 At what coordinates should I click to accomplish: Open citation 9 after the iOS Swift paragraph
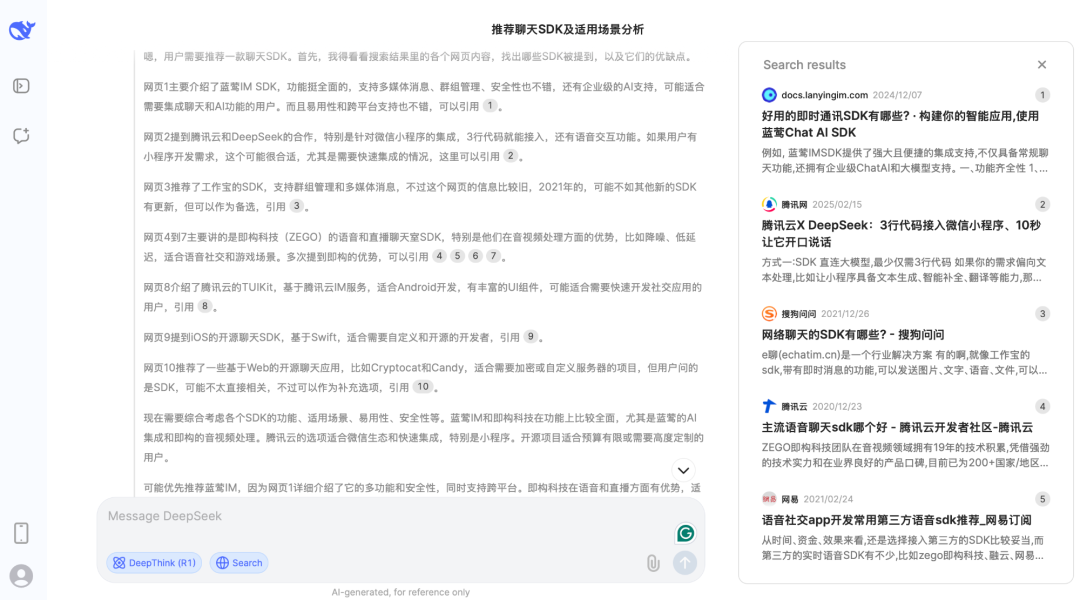530,337
